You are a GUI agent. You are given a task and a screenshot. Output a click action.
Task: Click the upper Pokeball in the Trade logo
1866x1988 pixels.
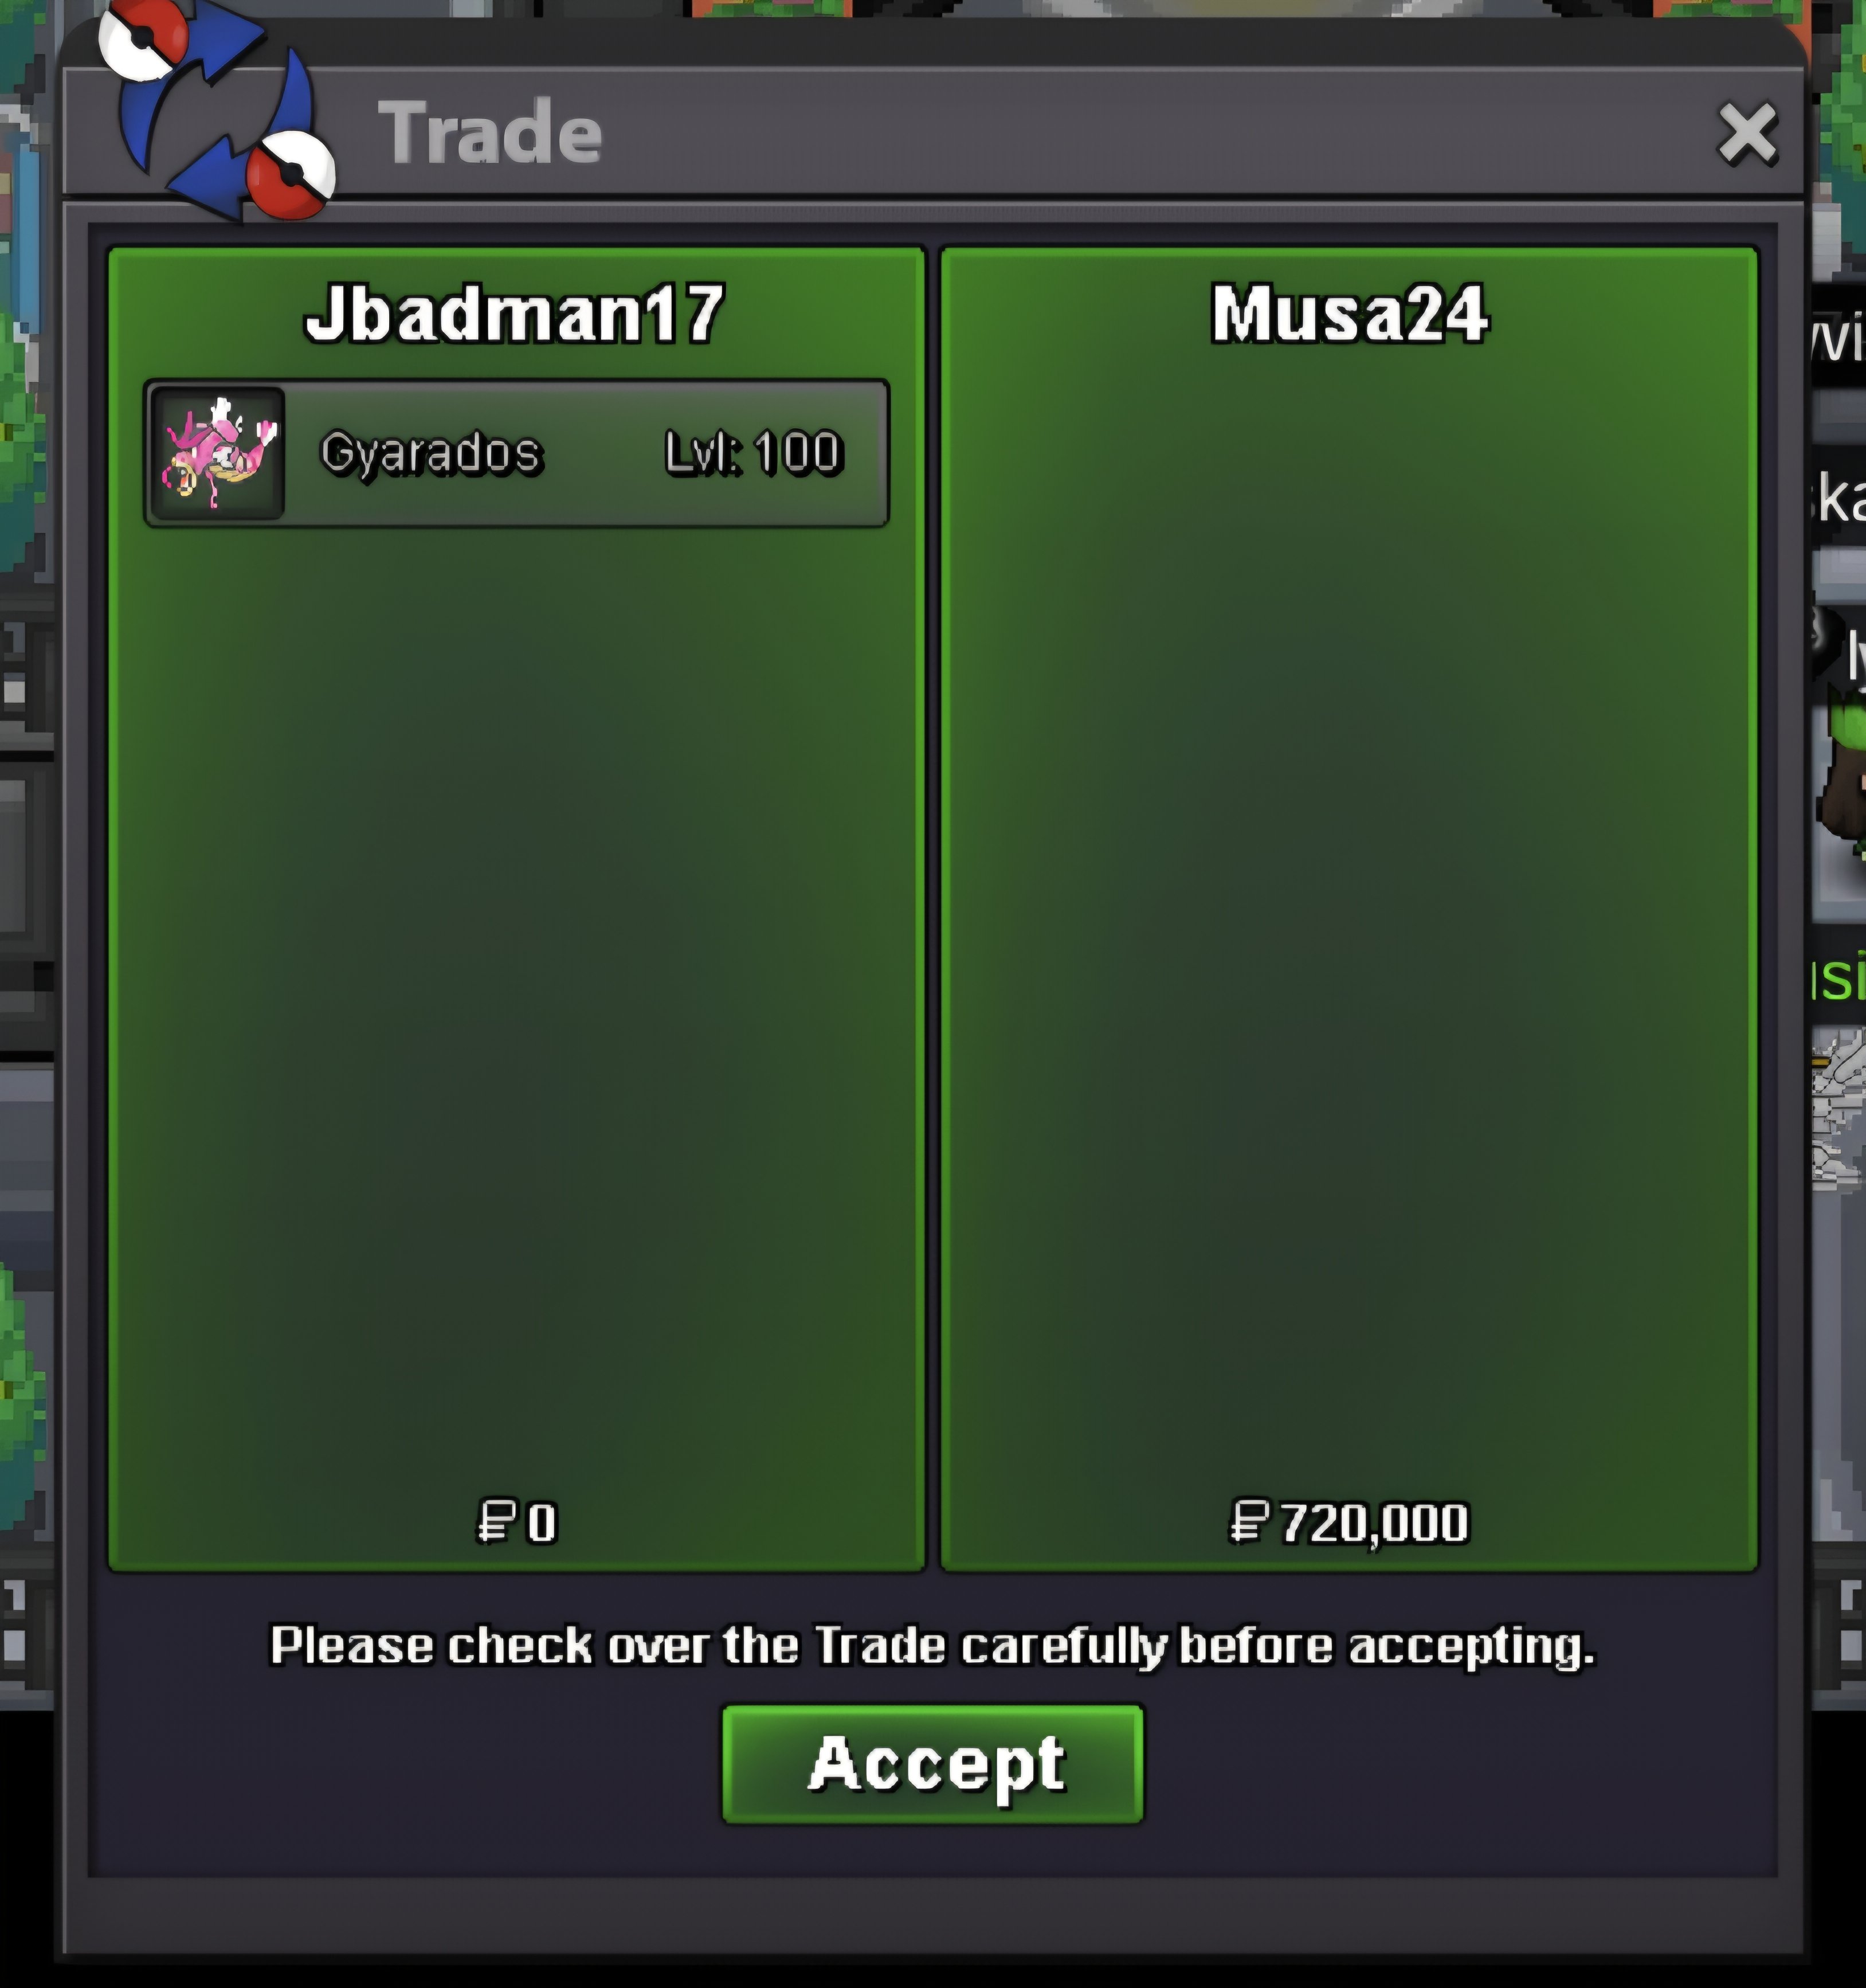[x=143, y=38]
